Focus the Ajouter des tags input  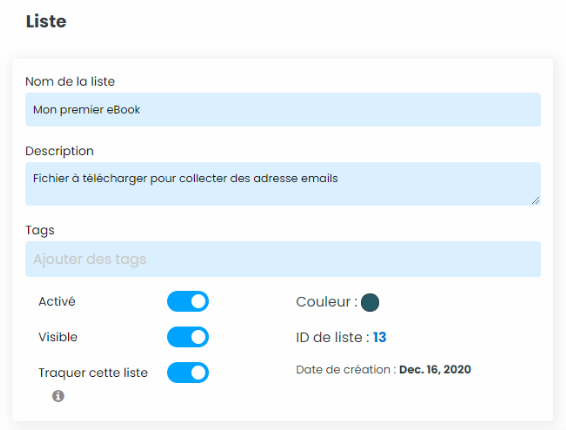point(283,259)
